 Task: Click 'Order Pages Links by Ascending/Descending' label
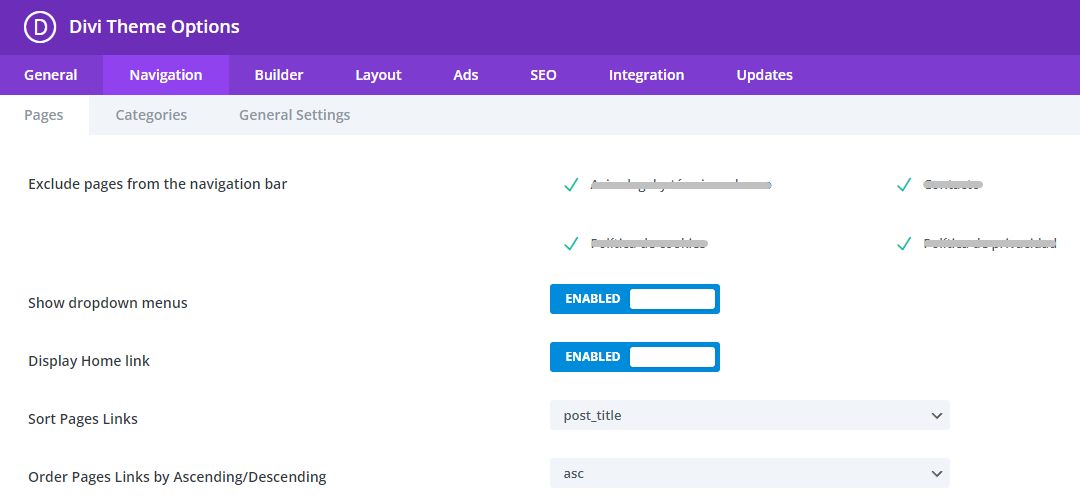[177, 477]
